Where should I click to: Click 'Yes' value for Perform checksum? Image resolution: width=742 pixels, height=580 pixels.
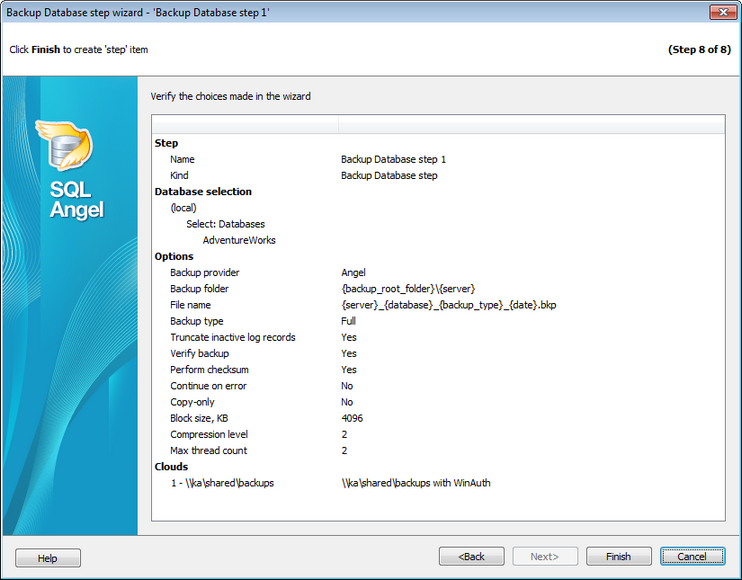349,369
